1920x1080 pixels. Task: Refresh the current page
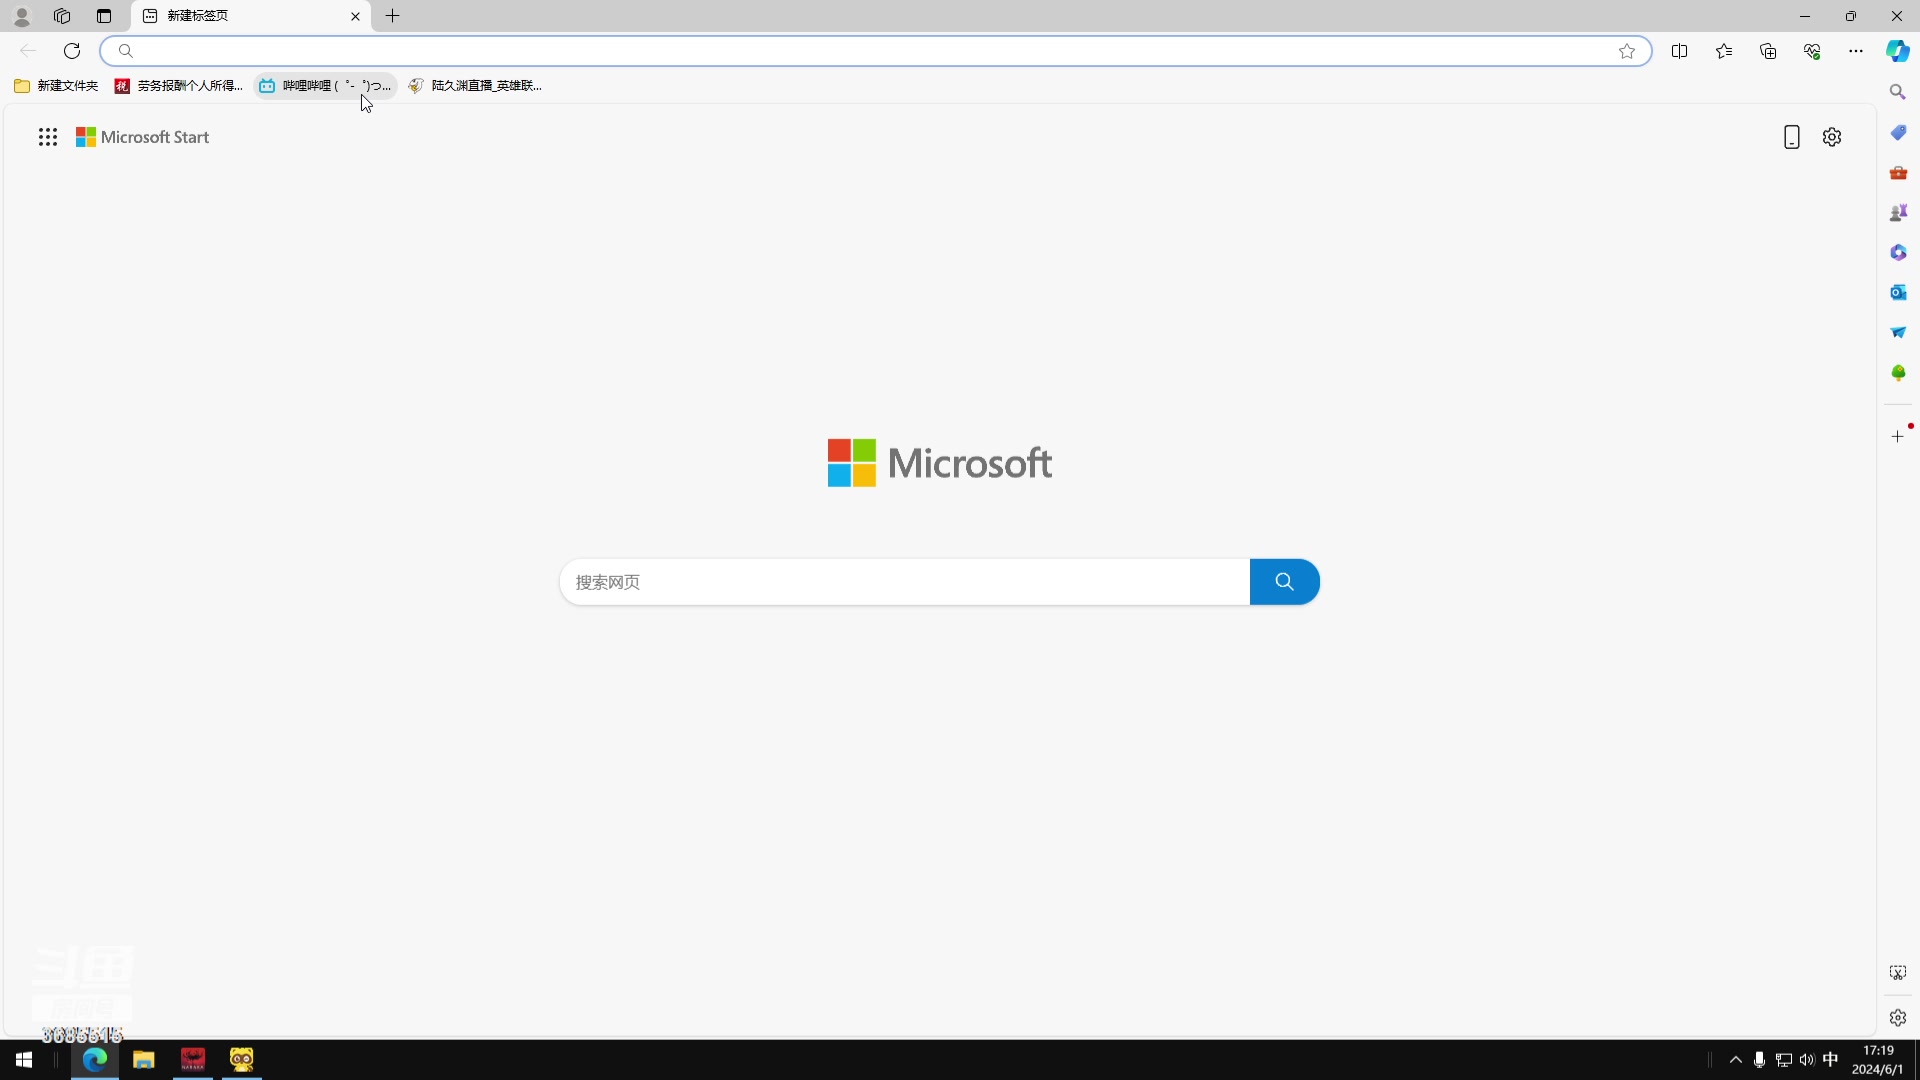click(72, 51)
